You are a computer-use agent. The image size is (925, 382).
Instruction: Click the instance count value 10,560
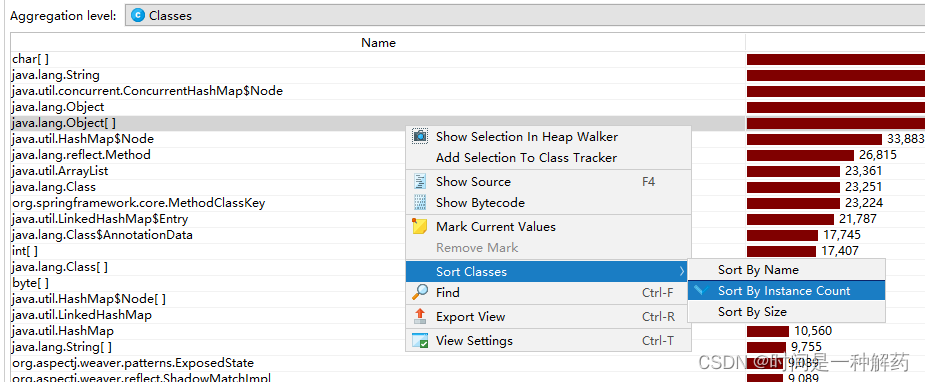pyautogui.click(x=813, y=331)
